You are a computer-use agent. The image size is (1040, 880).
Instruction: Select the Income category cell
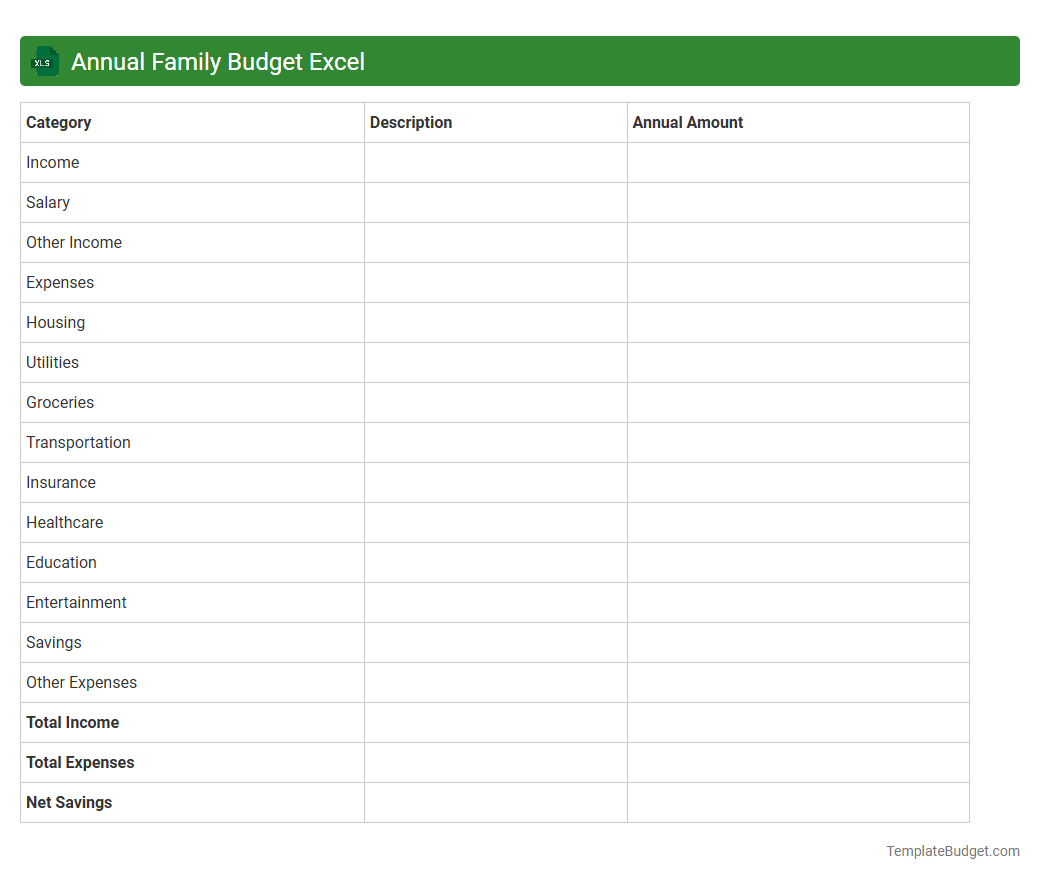tap(52, 162)
